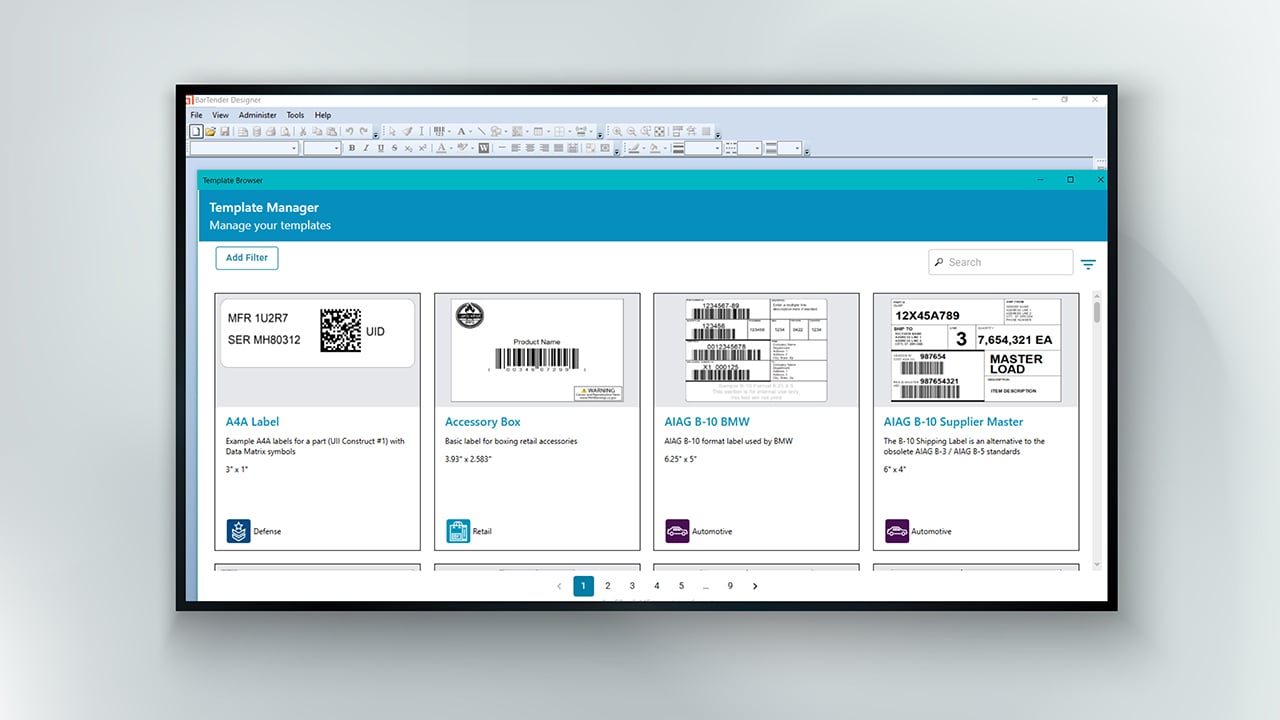The image size is (1280, 720).
Task: Open the File menu
Action: [x=197, y=115]
